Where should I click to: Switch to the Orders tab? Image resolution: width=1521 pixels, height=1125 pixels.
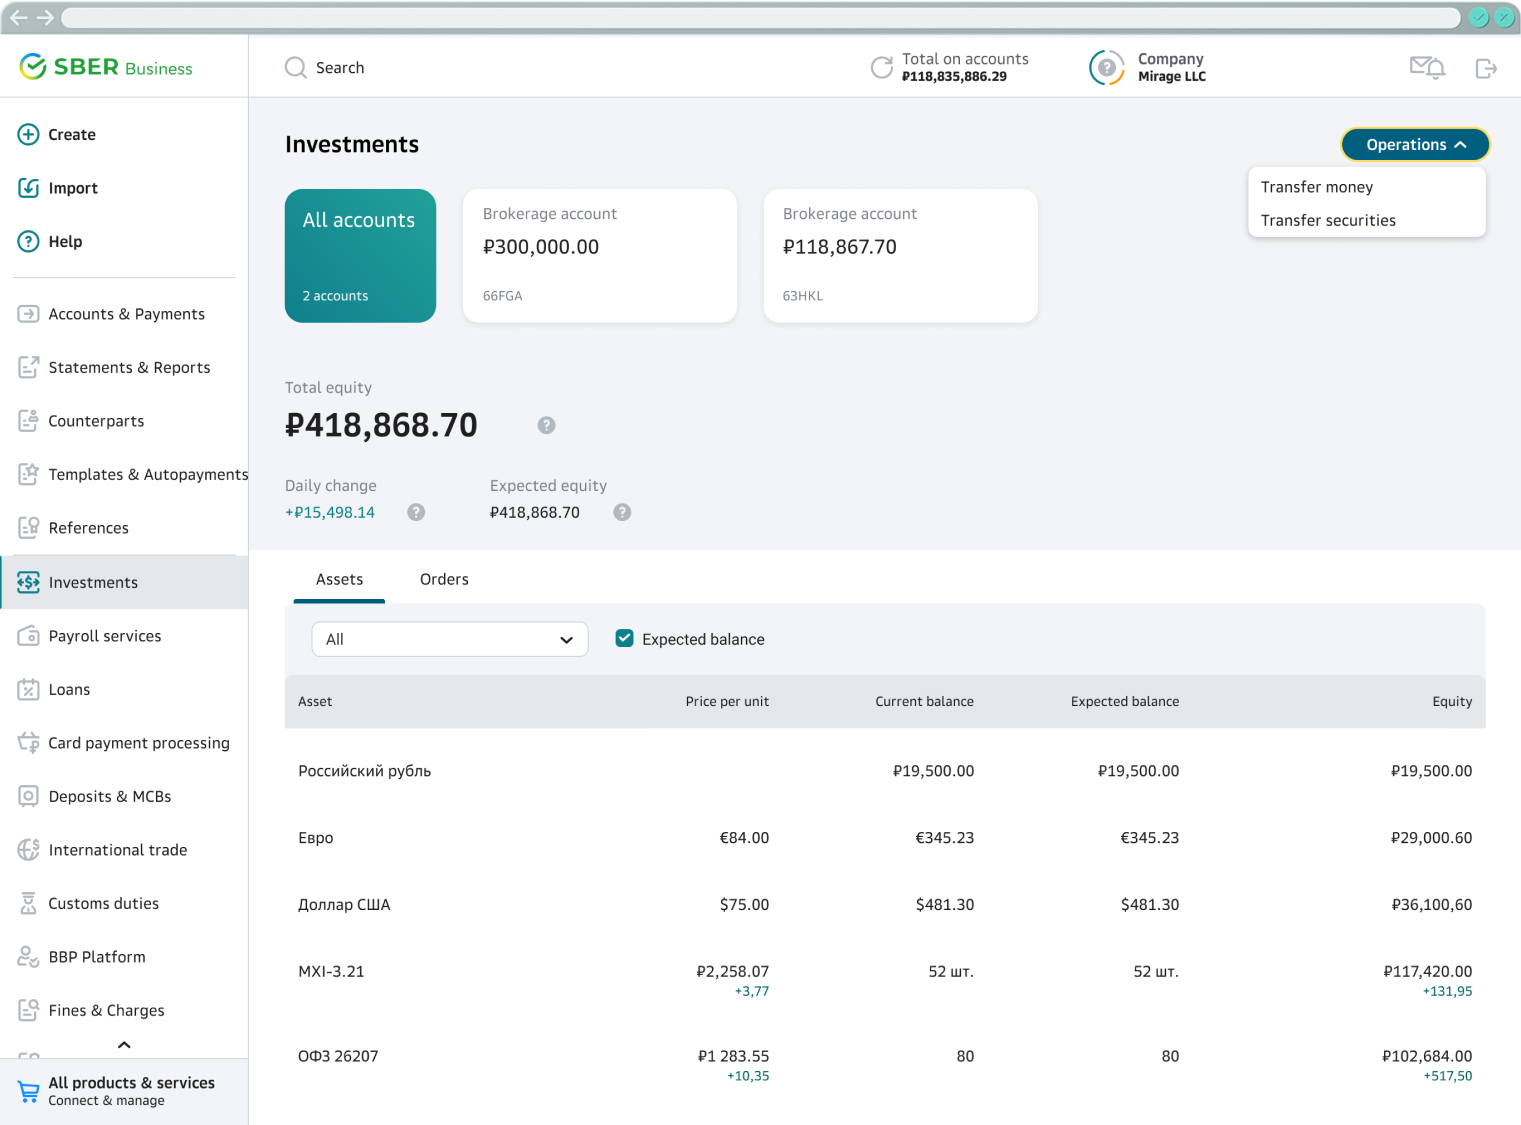click(444, 580)
